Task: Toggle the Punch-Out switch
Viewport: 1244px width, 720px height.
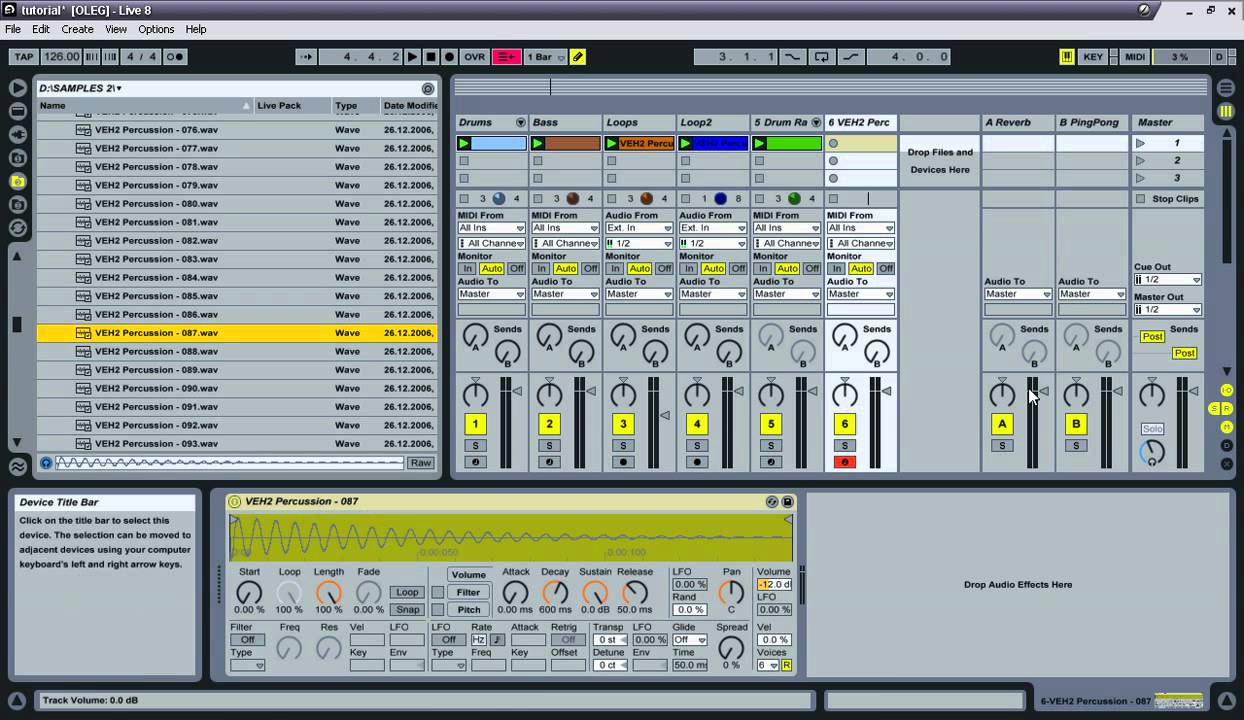Action: tap(851, 57)
